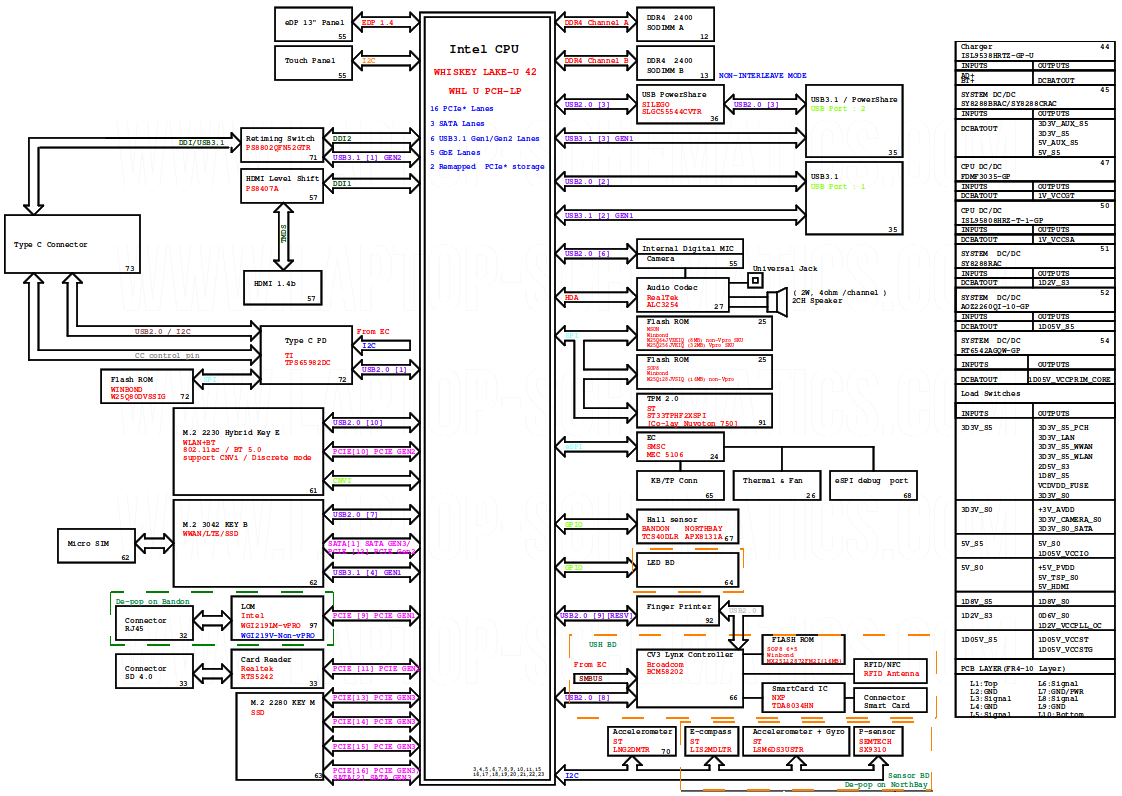Click the Retiming Switch PS8802QFN52GTR block
Image resolution: width=1122 pixels, height=796 pixels.
[x=282, y=147]
